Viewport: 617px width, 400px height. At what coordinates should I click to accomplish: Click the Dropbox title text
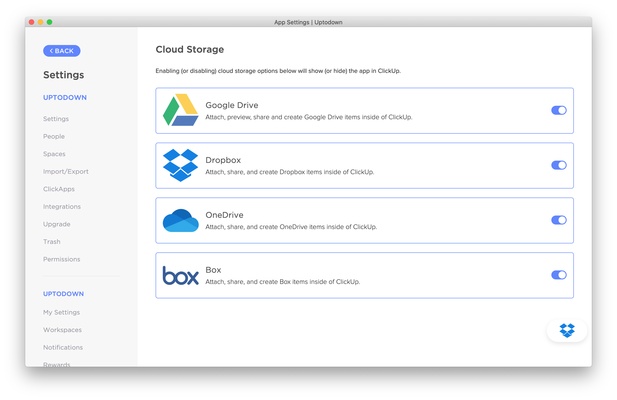[223, 160]
